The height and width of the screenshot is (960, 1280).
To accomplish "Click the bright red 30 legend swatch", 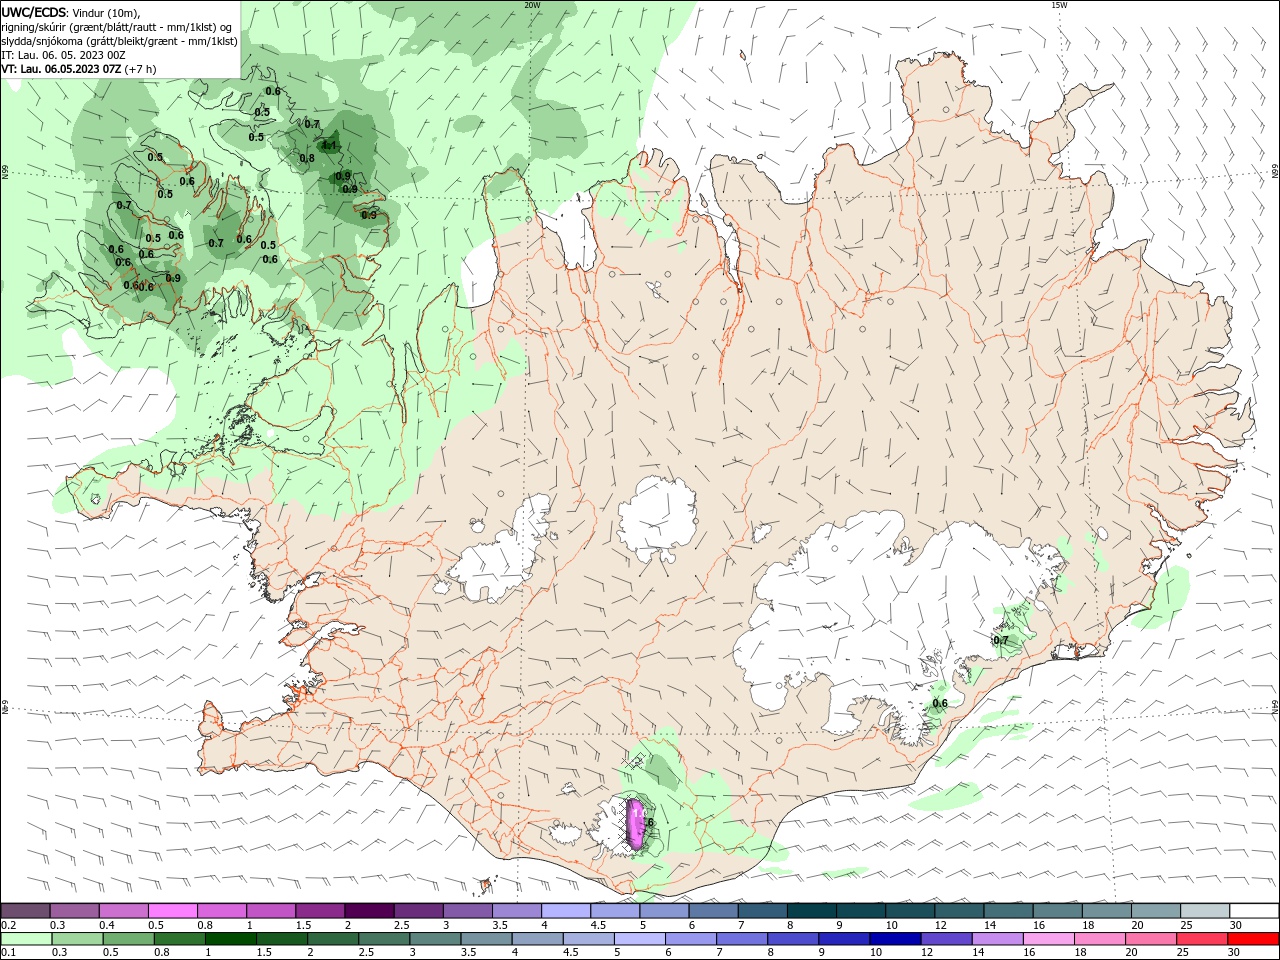I will (x=1254, y=939).
